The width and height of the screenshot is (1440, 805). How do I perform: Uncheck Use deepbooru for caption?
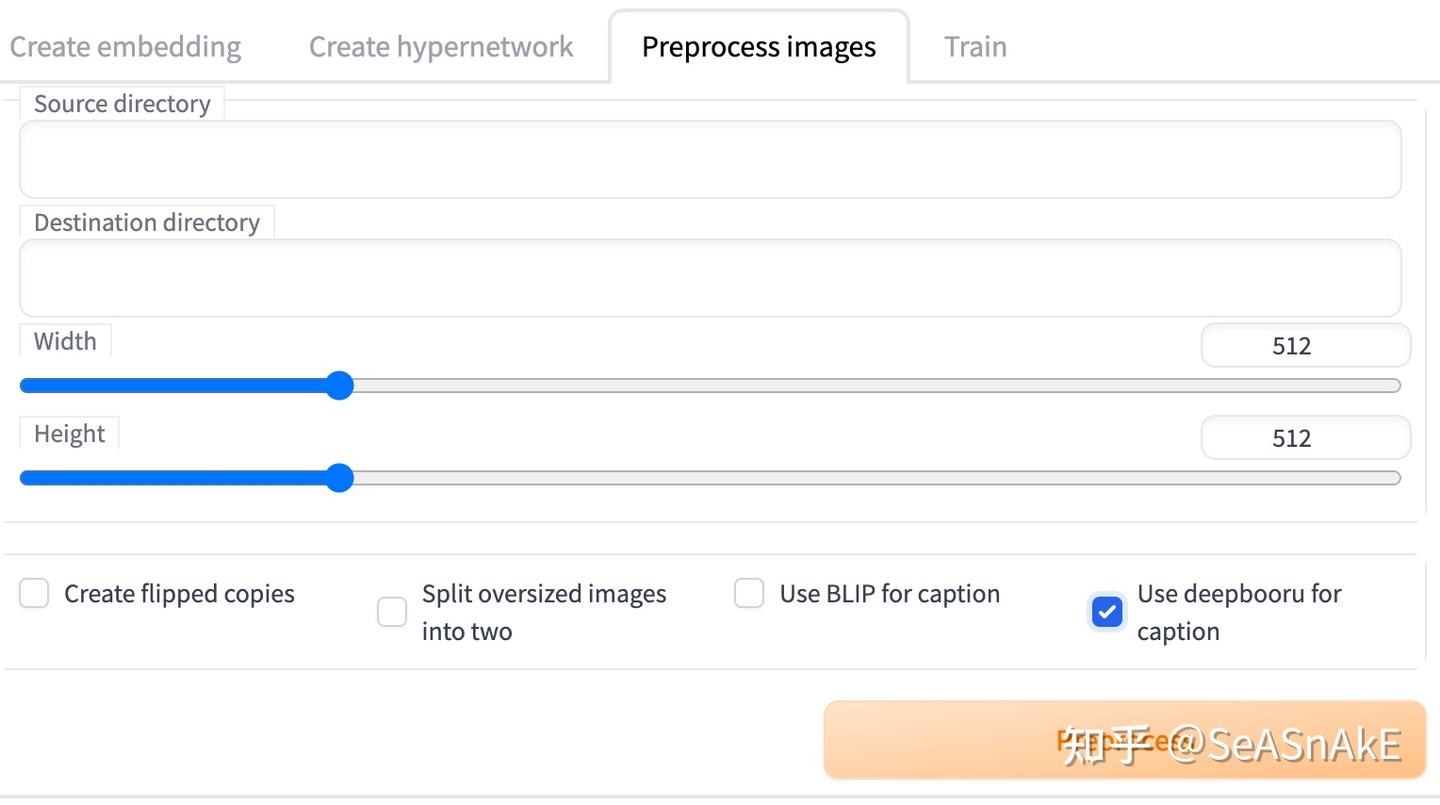point(1107,612)
